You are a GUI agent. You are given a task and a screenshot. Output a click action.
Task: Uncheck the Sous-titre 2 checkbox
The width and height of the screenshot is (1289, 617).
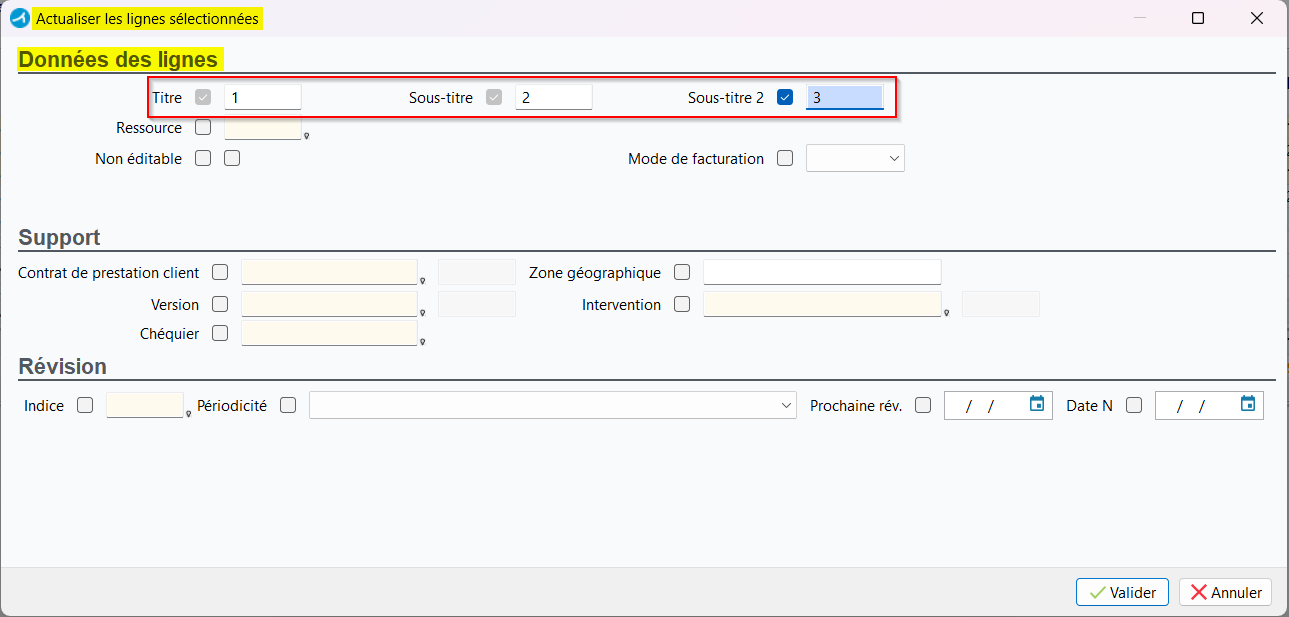point(785,98)
